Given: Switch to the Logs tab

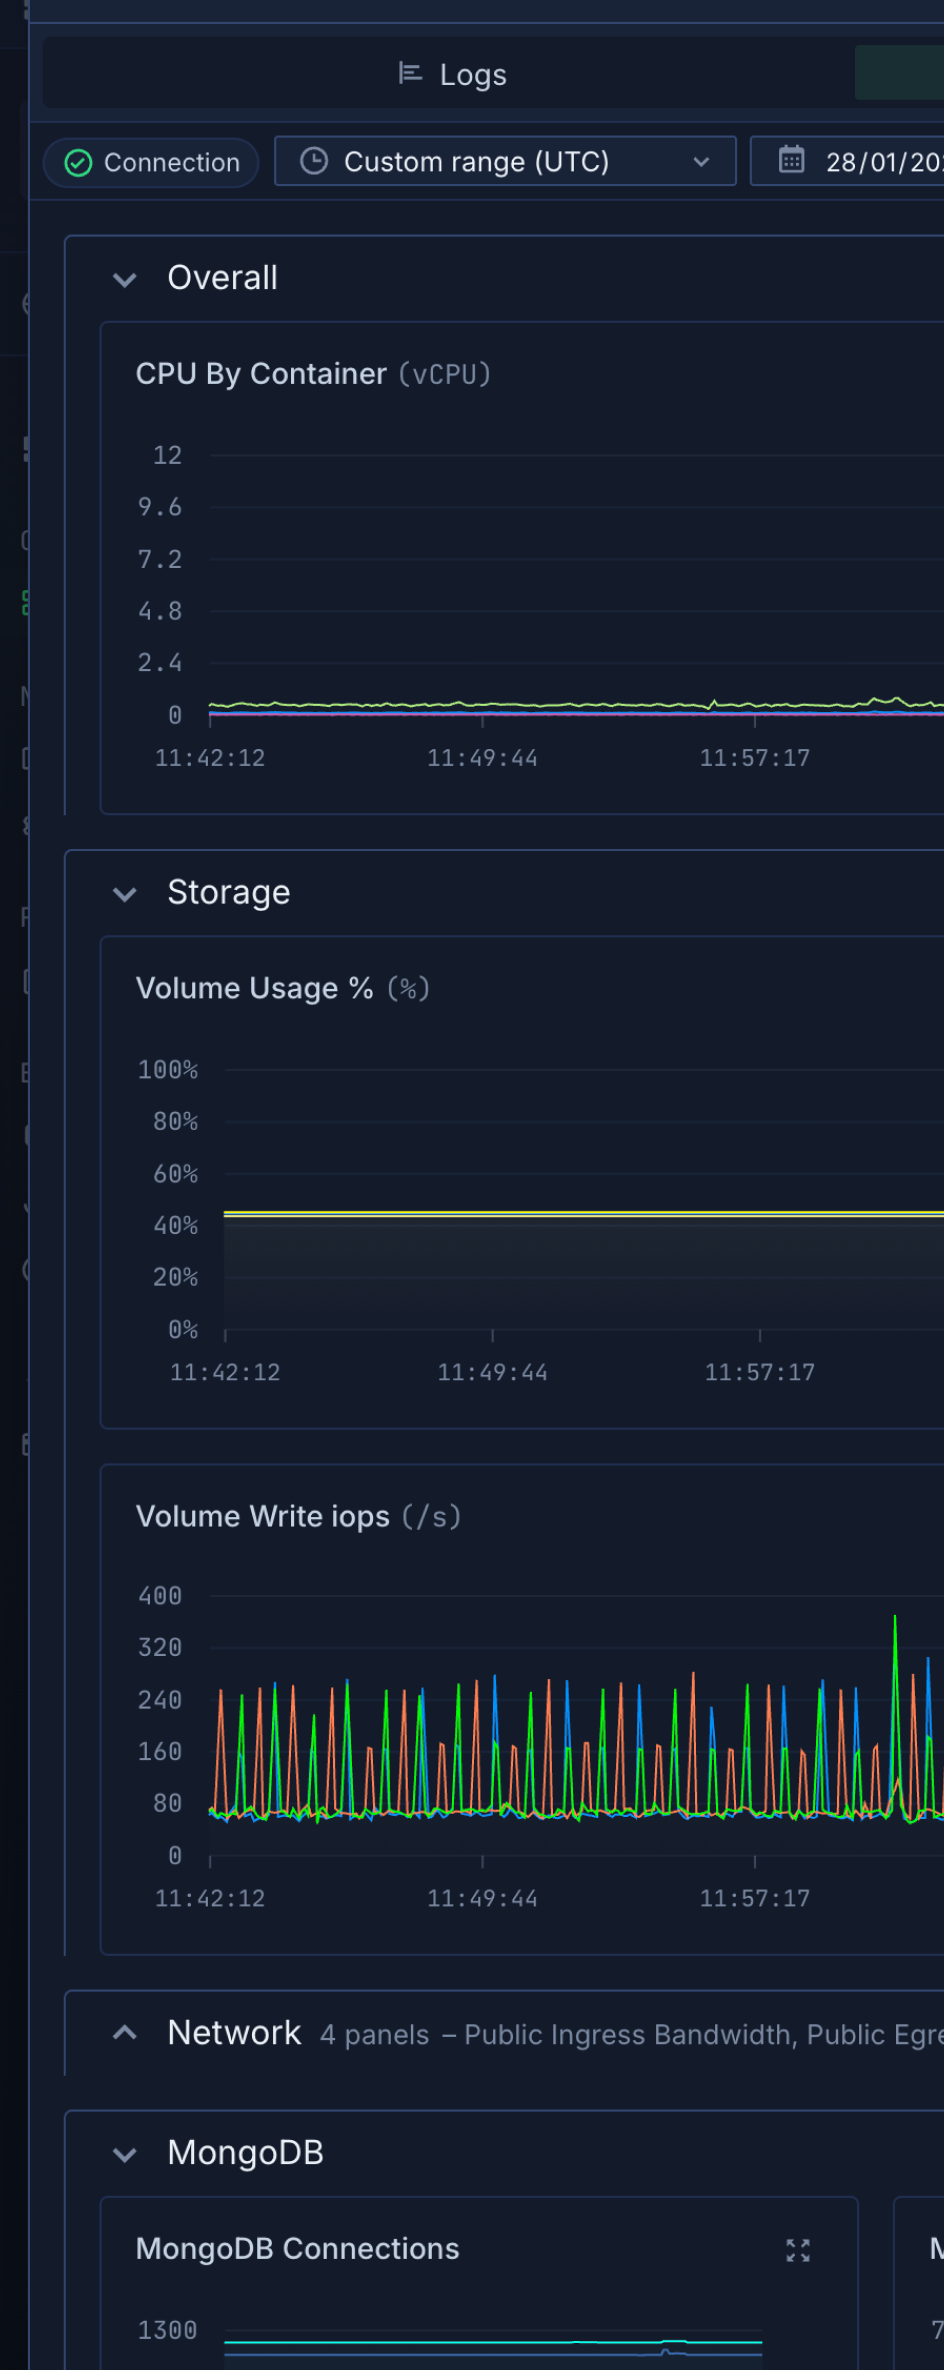Looking at the screenshot, I should tap(472, 75).
